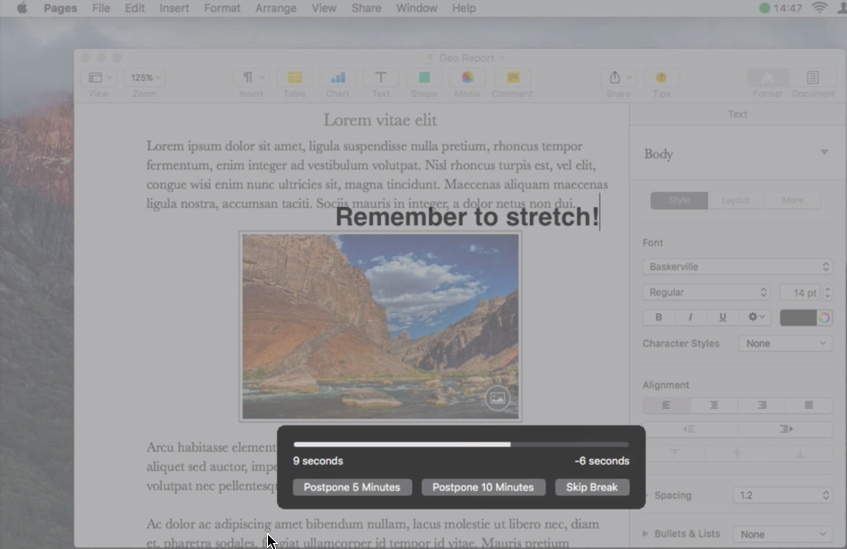Open the Shape picker in the toolbar
Screen dimensions: 847x549
pos(424,78)
